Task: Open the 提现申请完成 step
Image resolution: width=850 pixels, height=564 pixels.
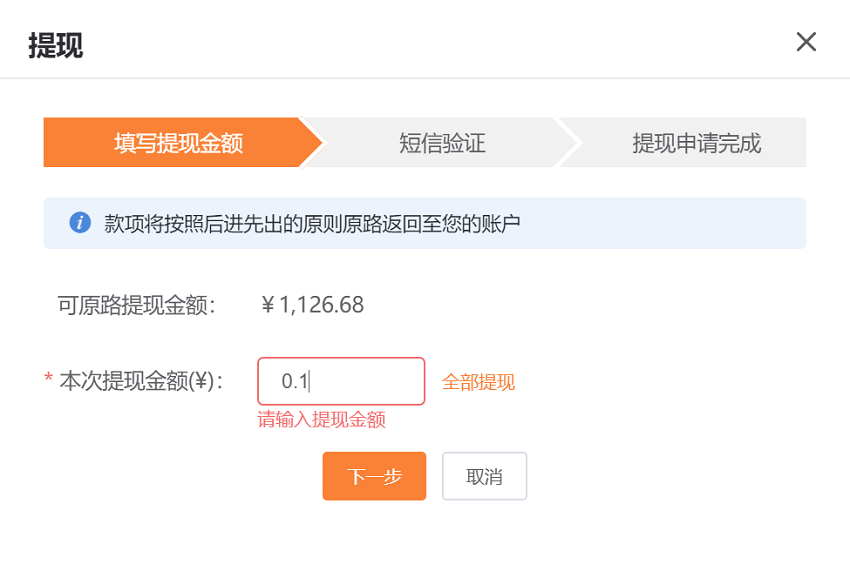Action: pos(696,143)
